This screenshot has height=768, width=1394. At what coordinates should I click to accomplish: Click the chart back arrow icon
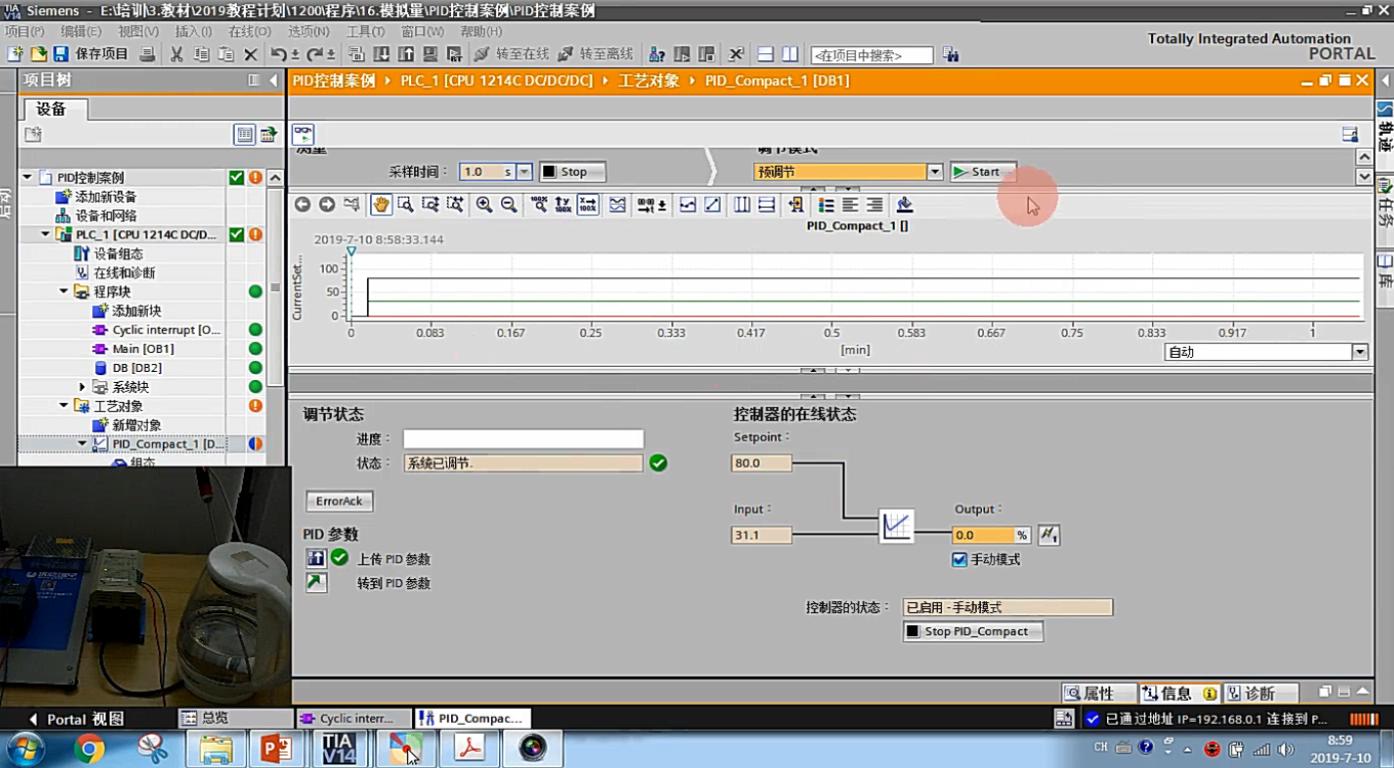(302, 204)
